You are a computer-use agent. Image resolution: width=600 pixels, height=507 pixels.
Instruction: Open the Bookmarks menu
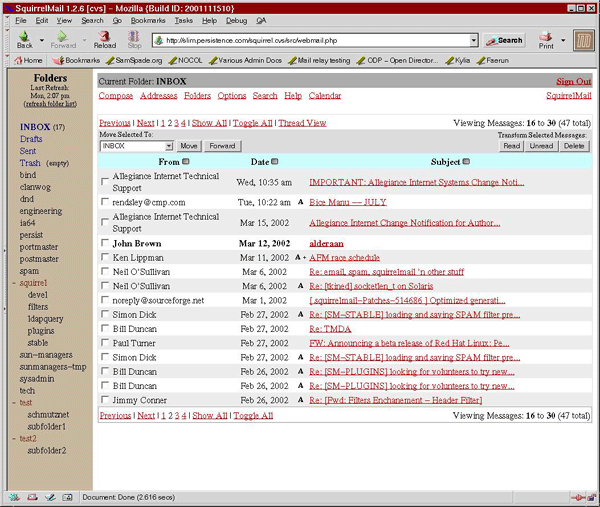(148, 21)
